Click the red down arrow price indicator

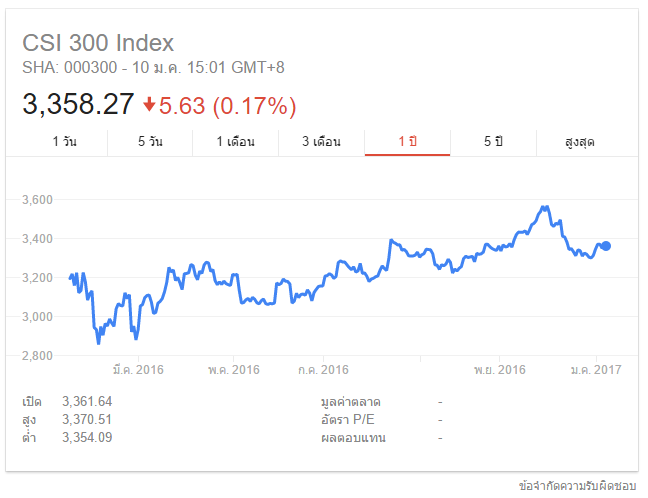tap(149, 105)
